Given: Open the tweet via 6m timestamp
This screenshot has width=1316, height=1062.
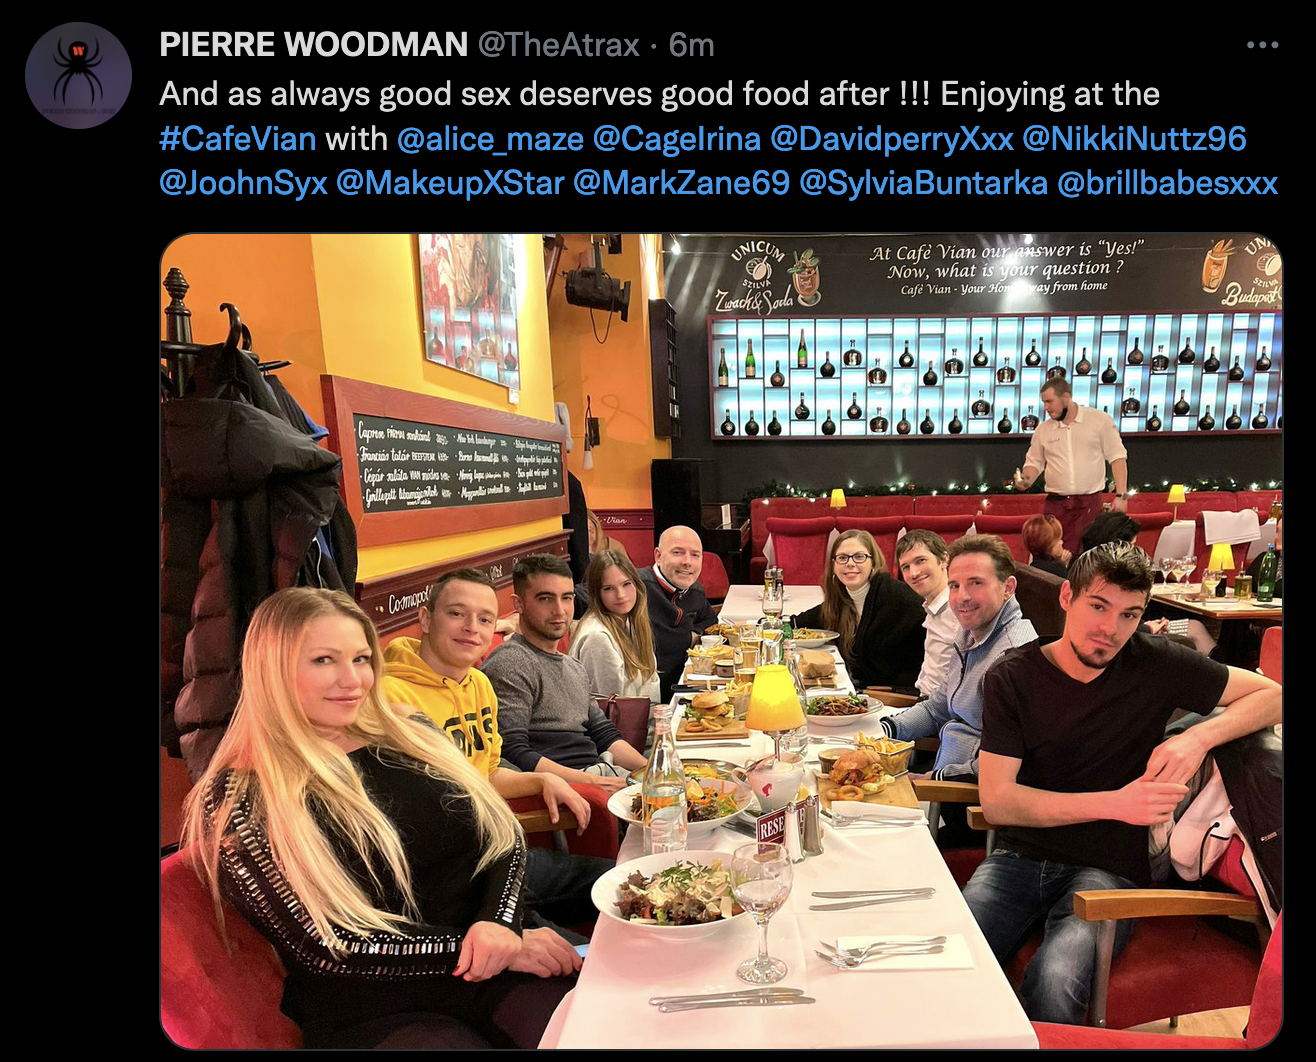Looking at the screenshot, I should 691,45.
